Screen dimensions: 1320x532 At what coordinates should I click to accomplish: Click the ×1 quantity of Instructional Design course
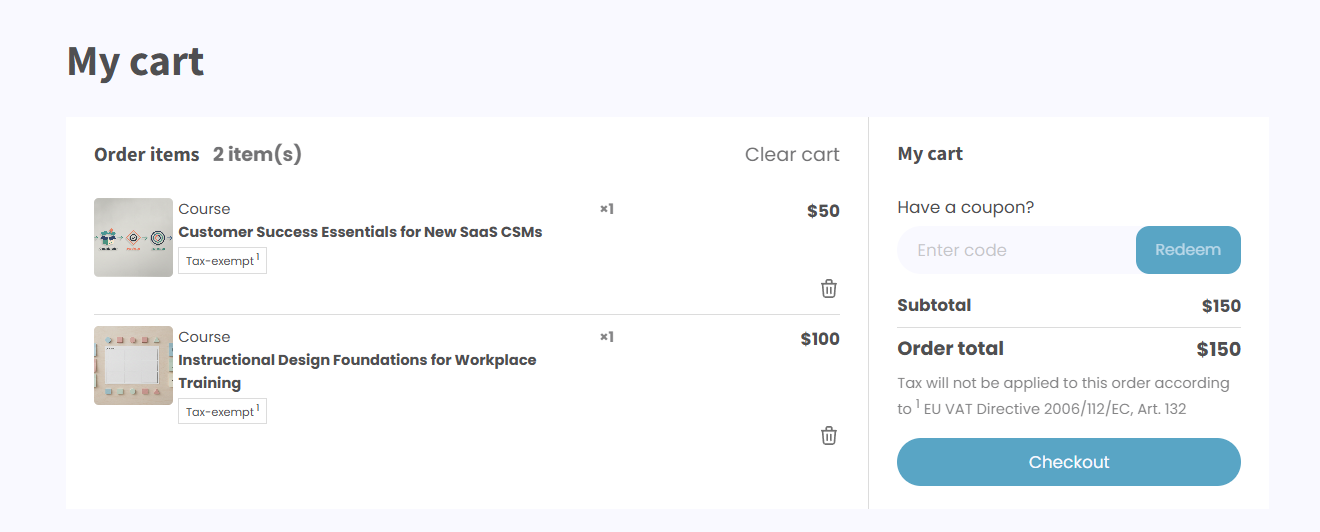pos(607,337)
